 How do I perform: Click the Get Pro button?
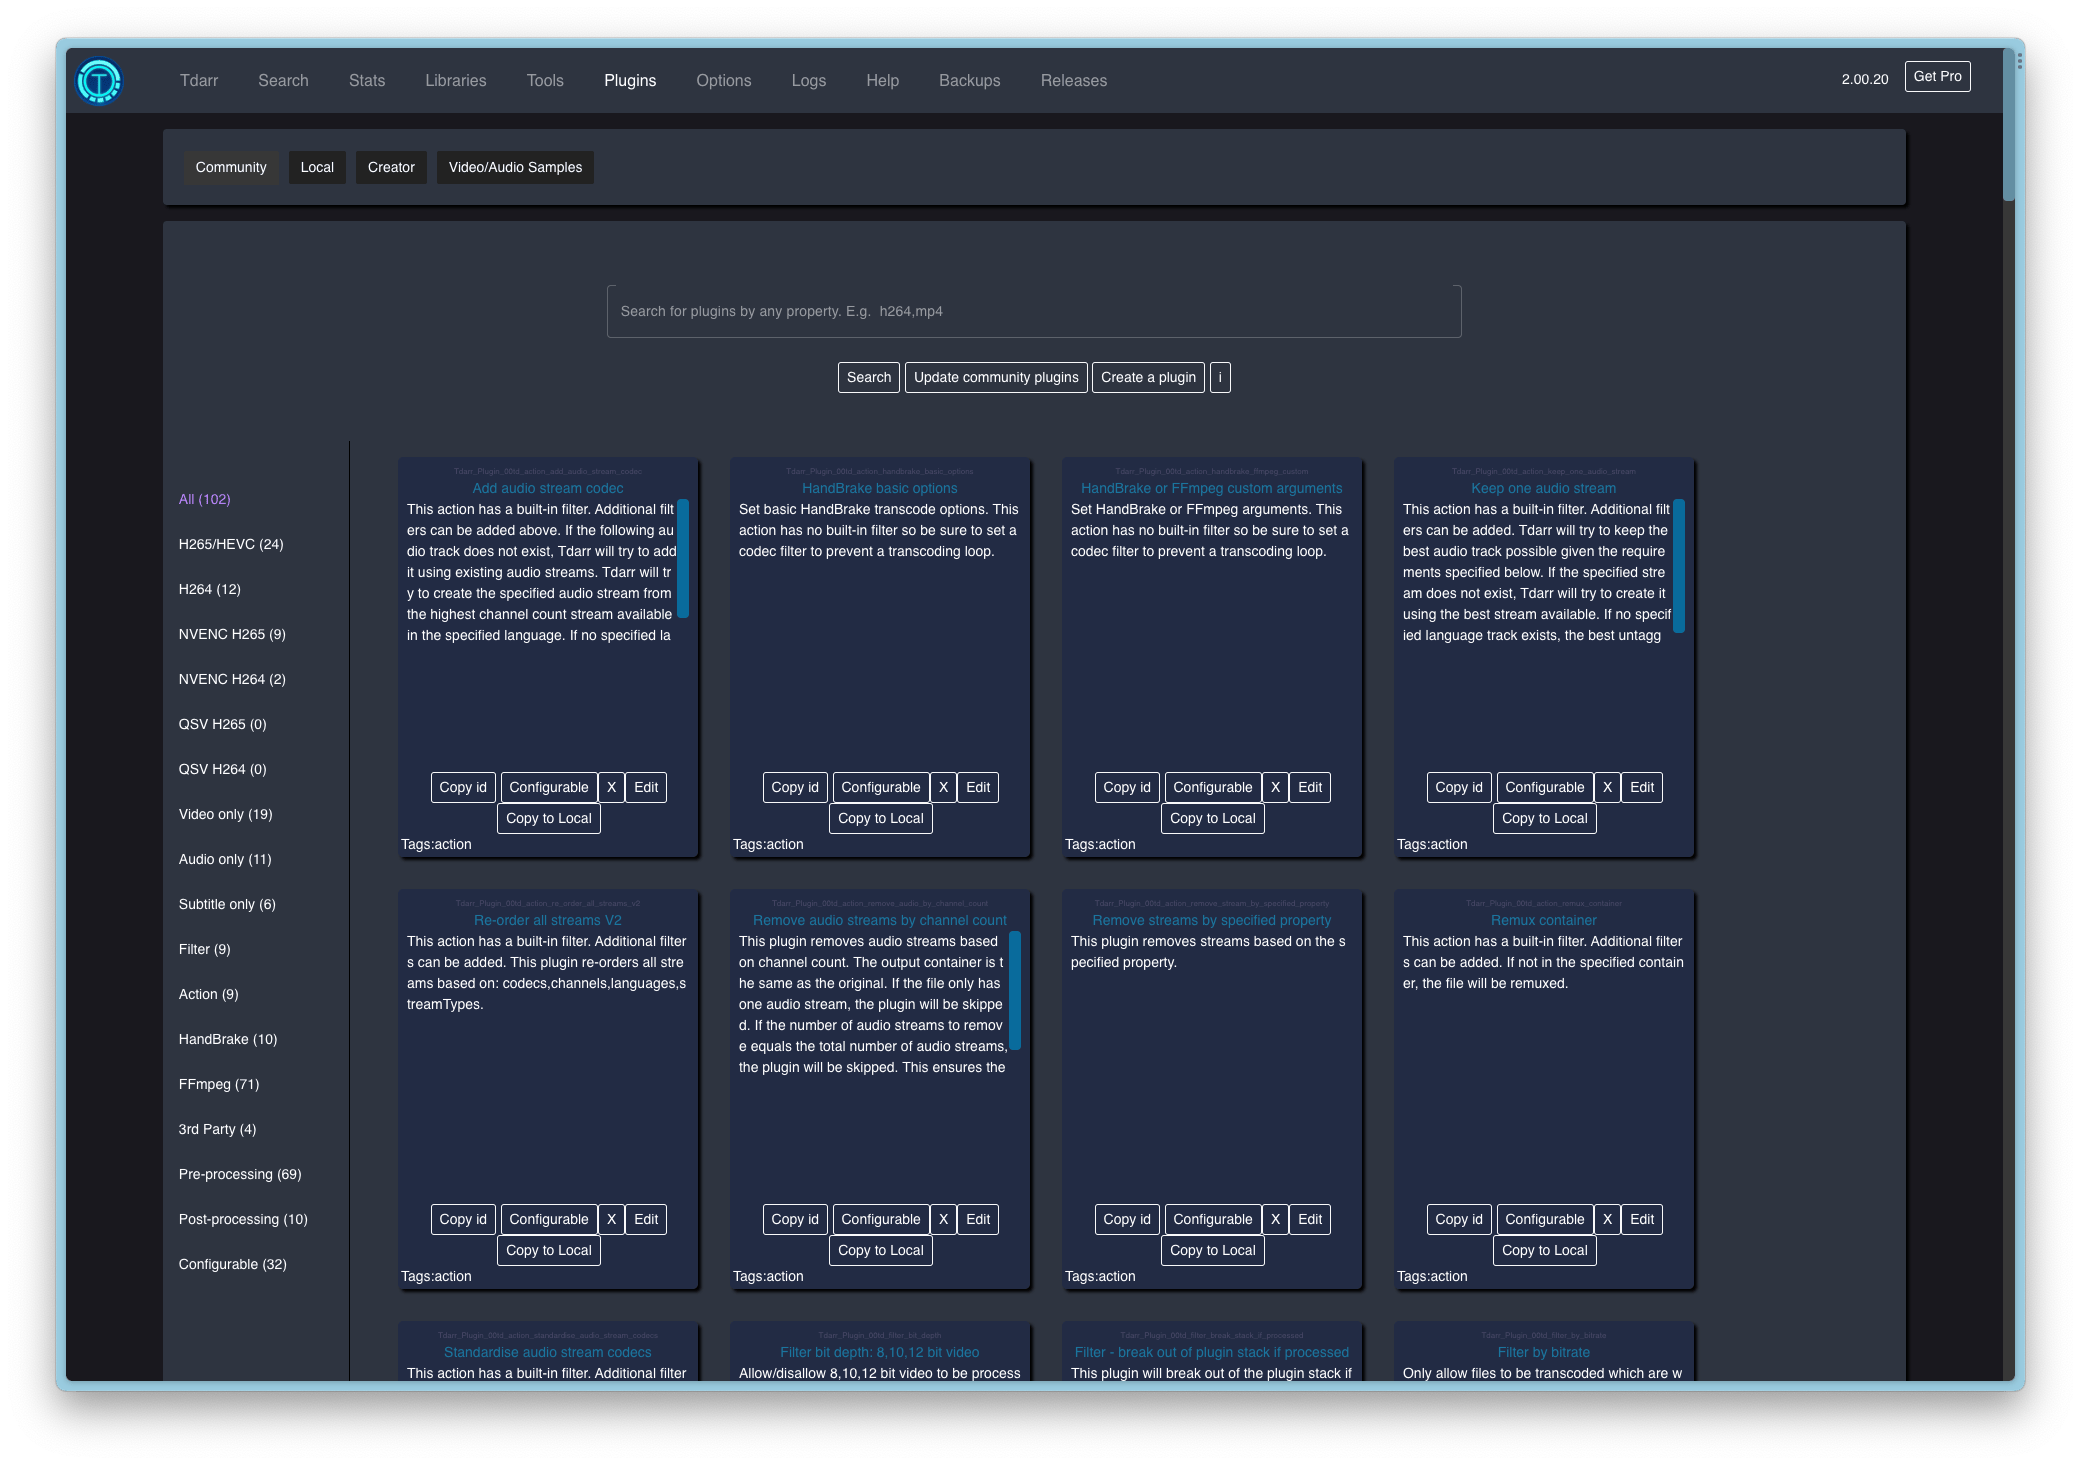(1937, 77)
